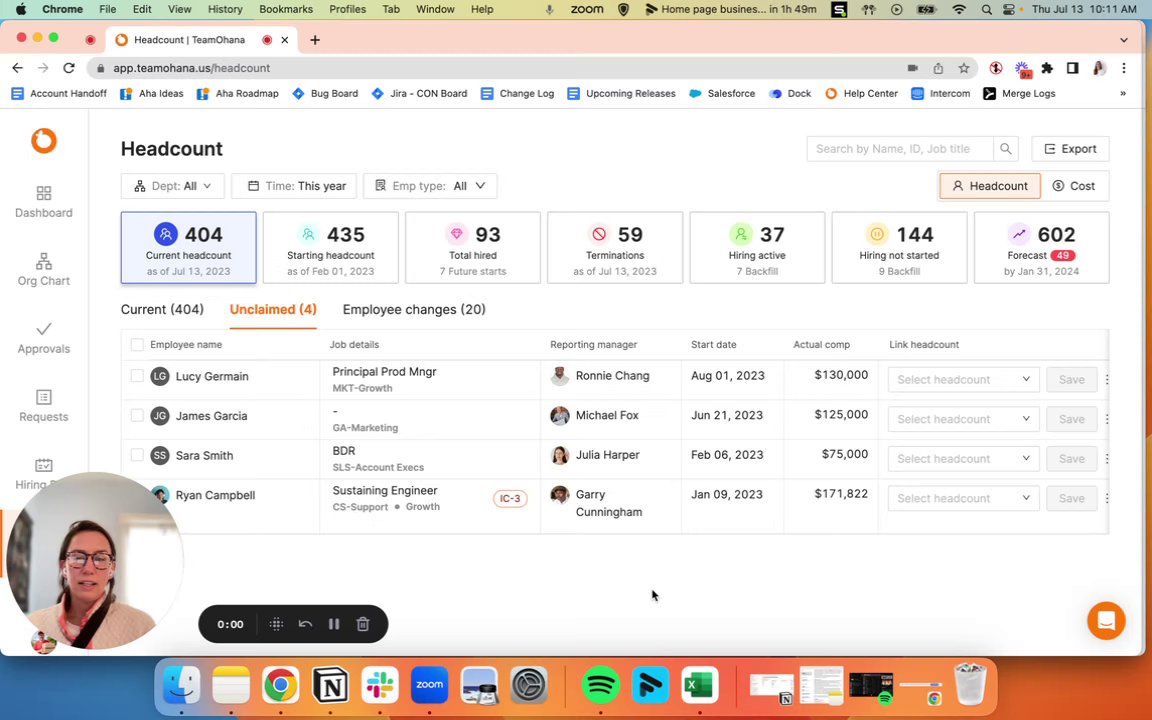
Task: Open the Time: This year filter
Action: (x=294, y=186)
